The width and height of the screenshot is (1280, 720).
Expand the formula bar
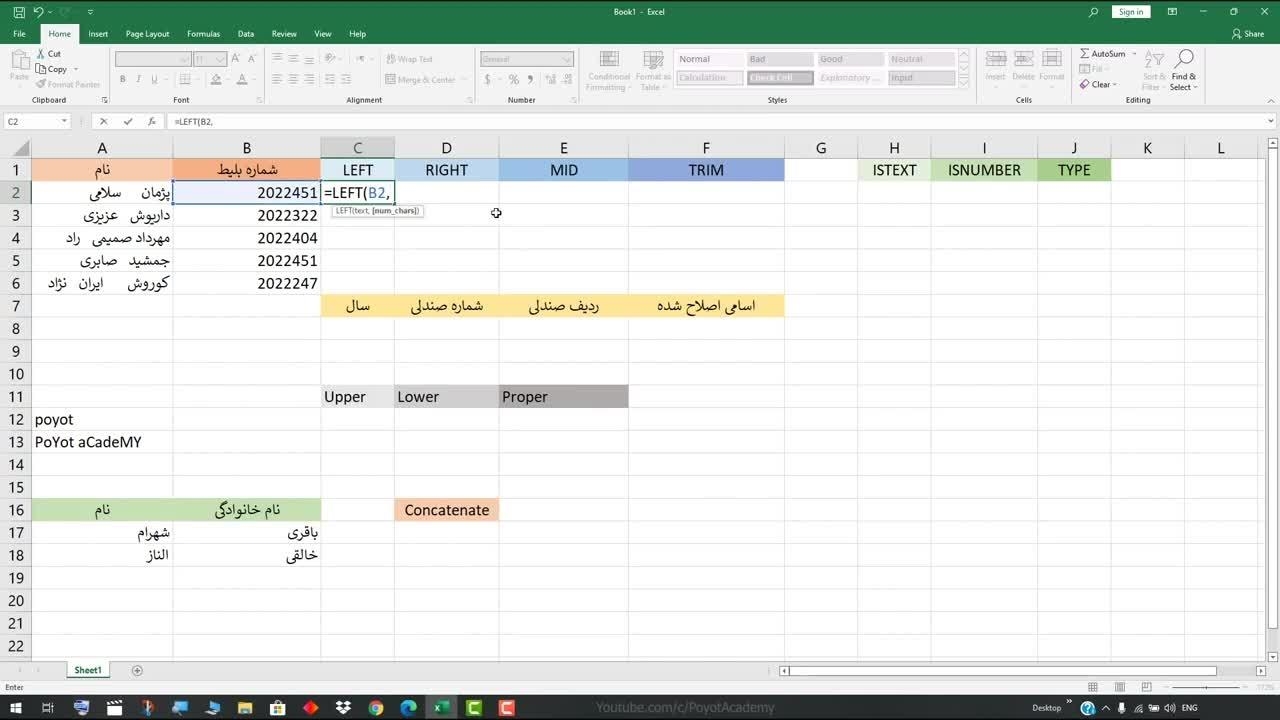click(x=1271, y=121)
